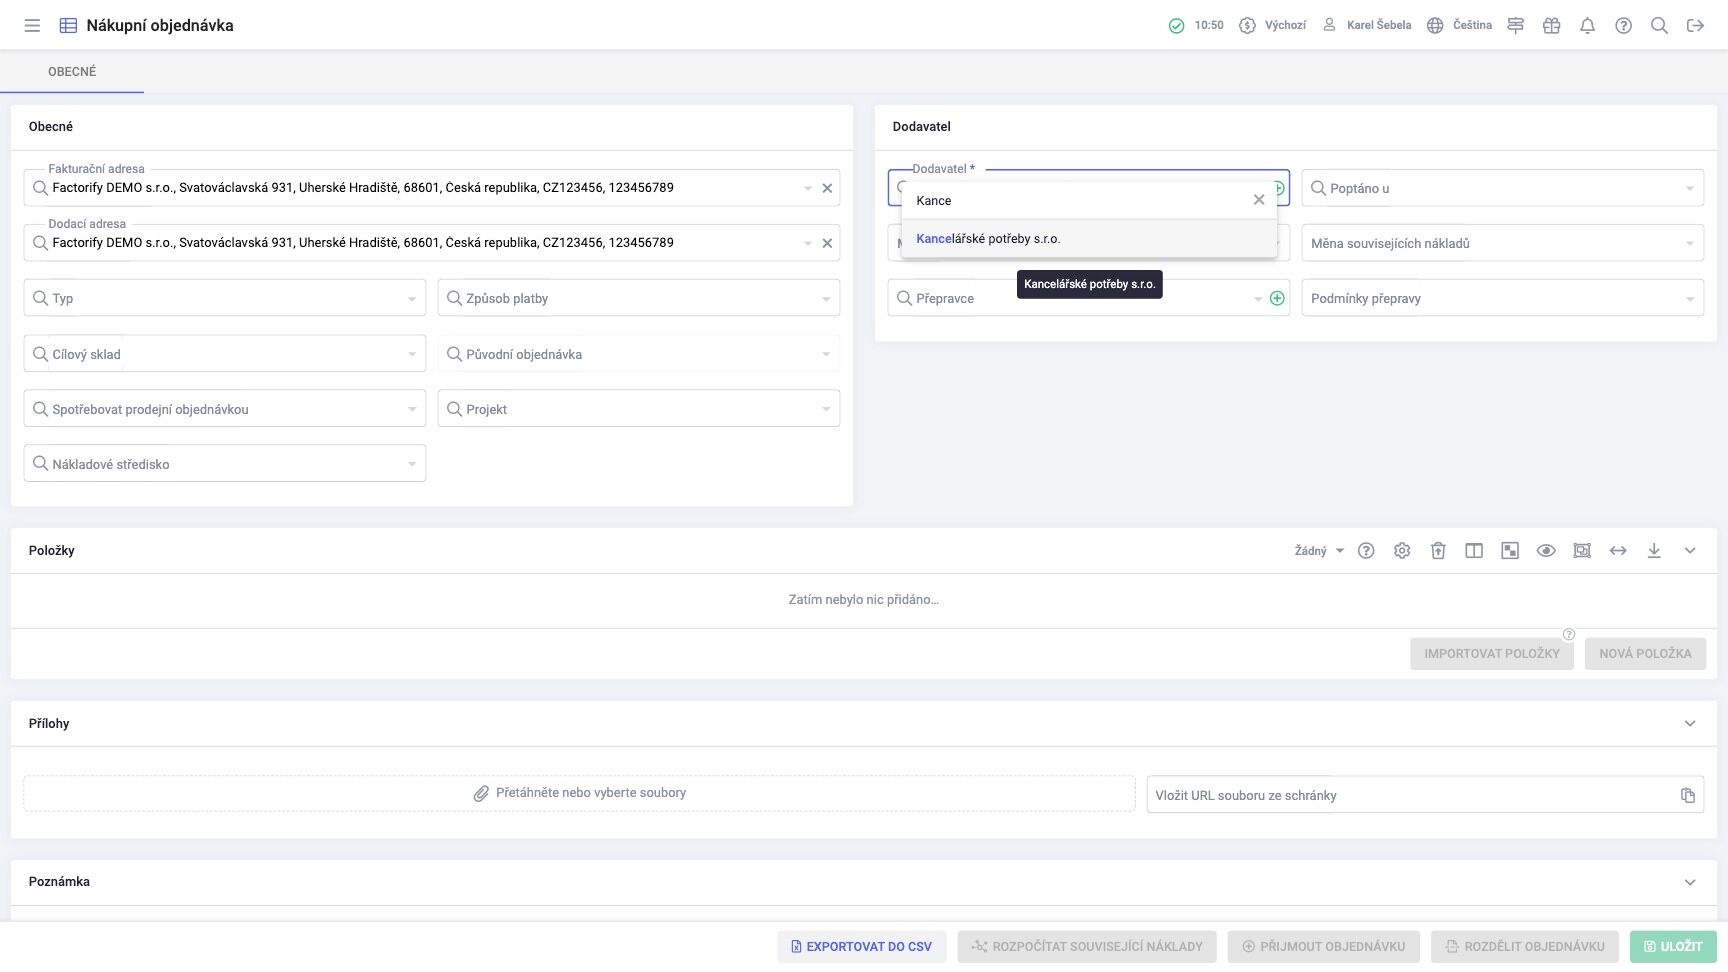Click the gift icon in header
The height and width of the screenshot is (972, 1728).
[x=1551, y=26]
